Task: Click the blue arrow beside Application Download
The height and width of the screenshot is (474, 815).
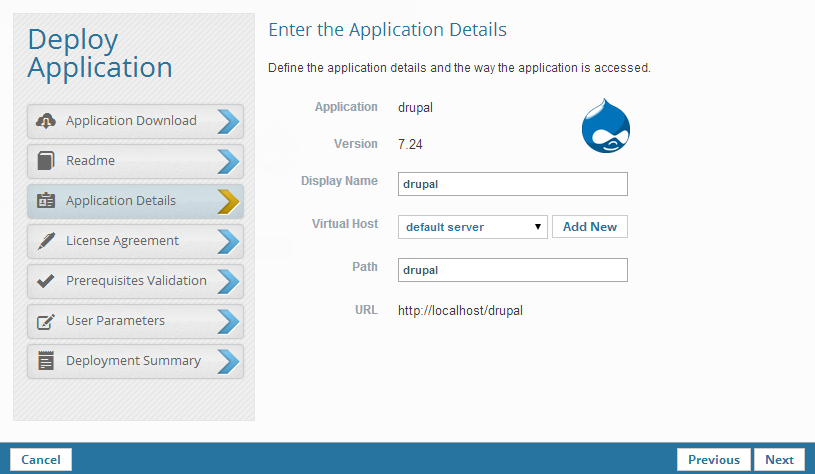Action: point(228,121)
